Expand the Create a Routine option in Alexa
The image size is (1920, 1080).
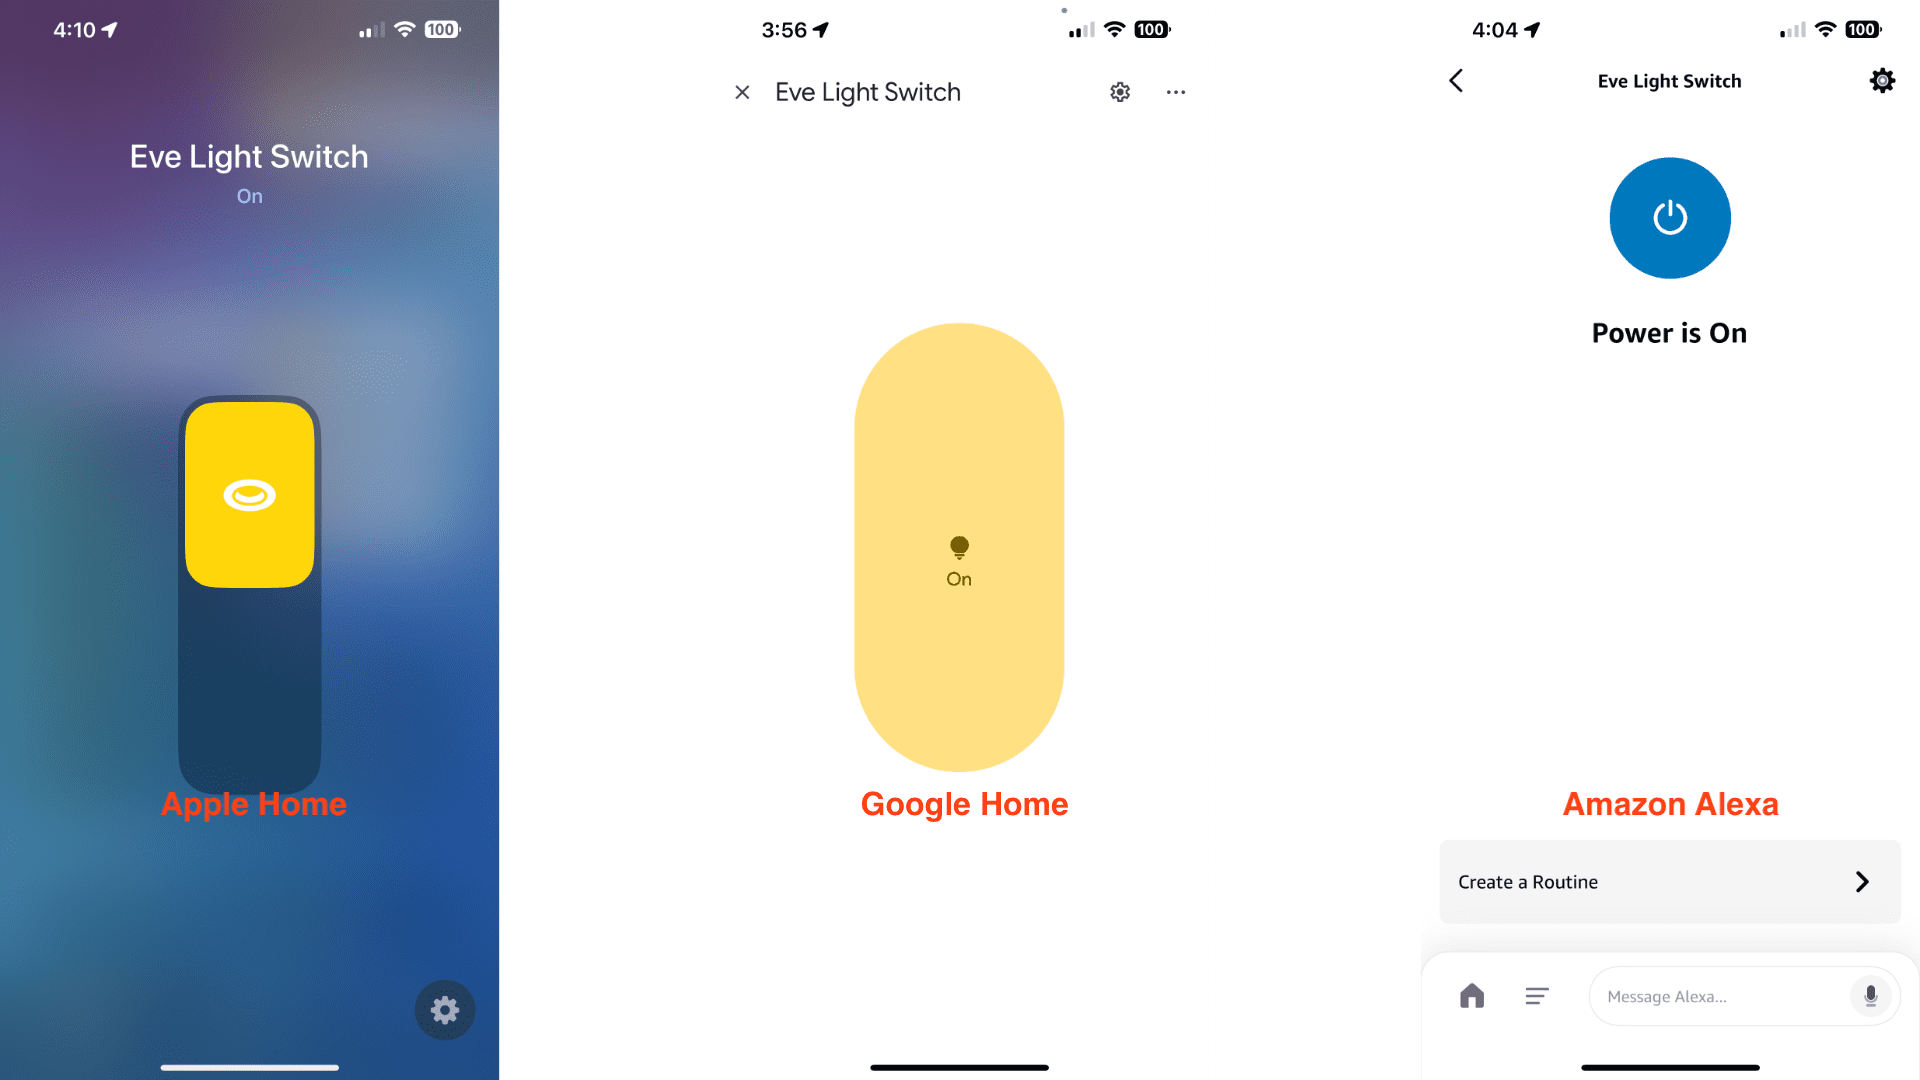[x=1865, y=881]
